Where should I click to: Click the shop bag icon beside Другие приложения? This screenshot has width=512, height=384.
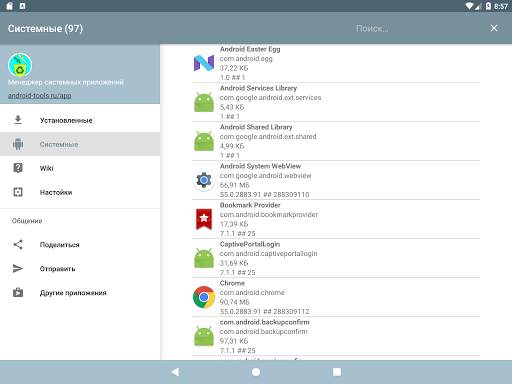[x=18, y=293]
